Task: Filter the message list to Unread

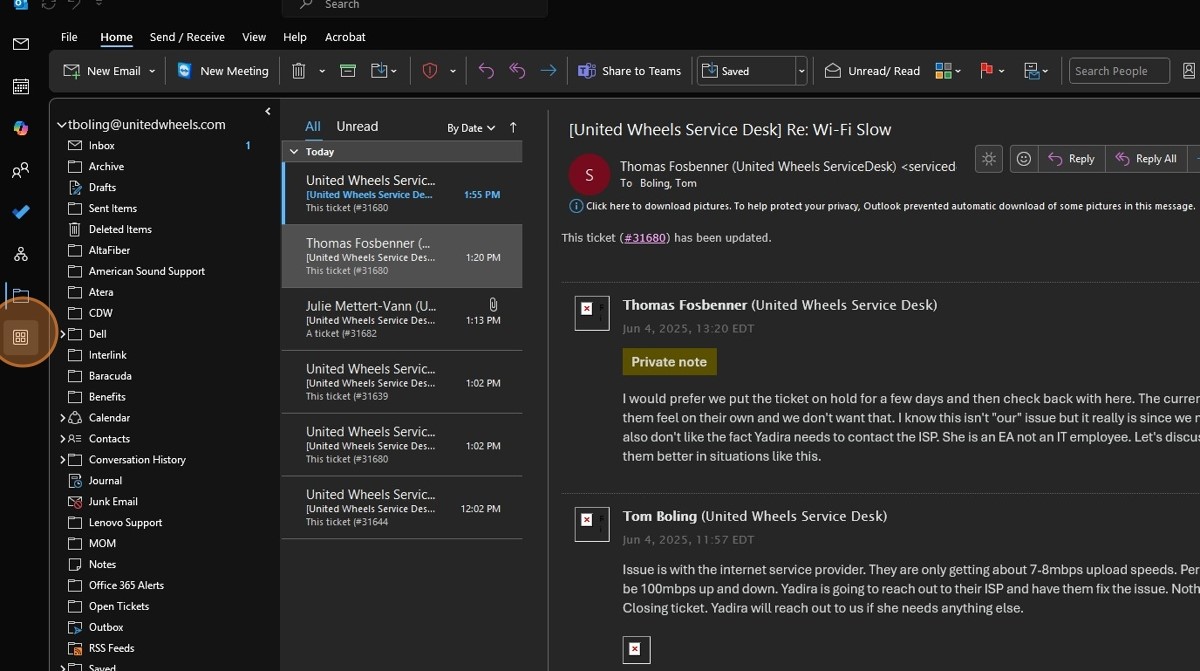Action: [357, 126]
